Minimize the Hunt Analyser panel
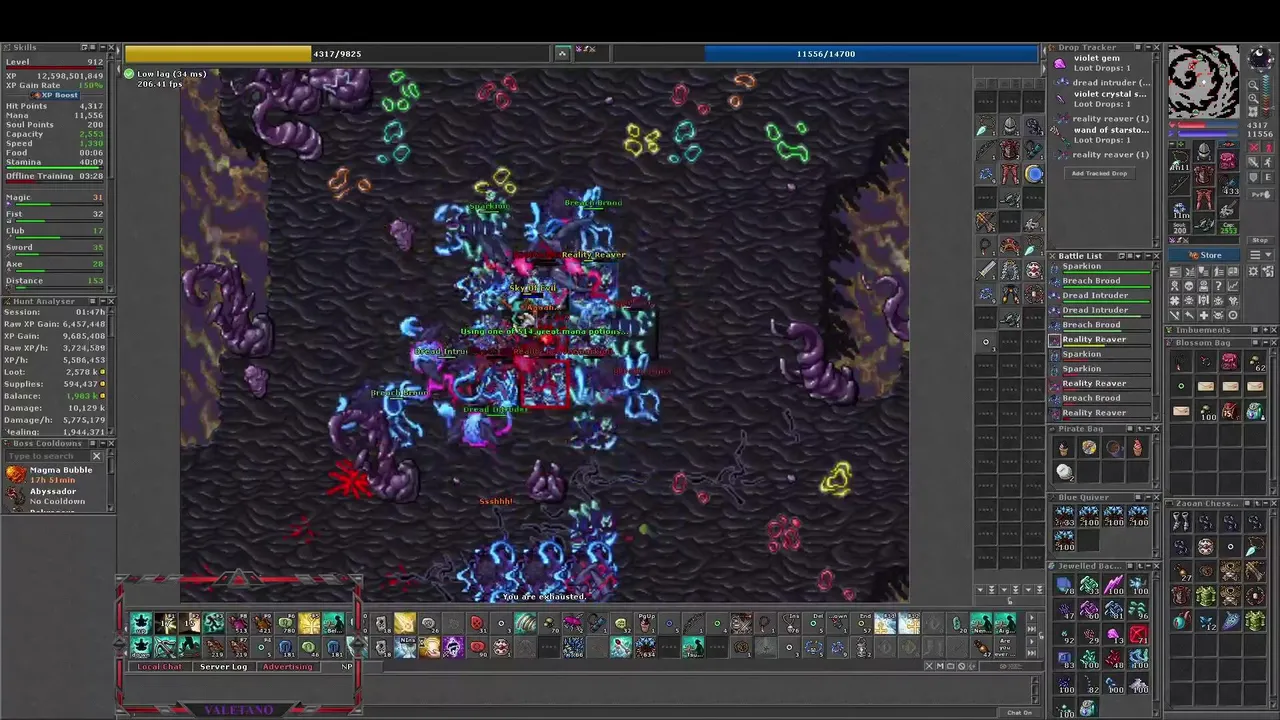Viewport: 1280px width, 720px height. [103, 301]
